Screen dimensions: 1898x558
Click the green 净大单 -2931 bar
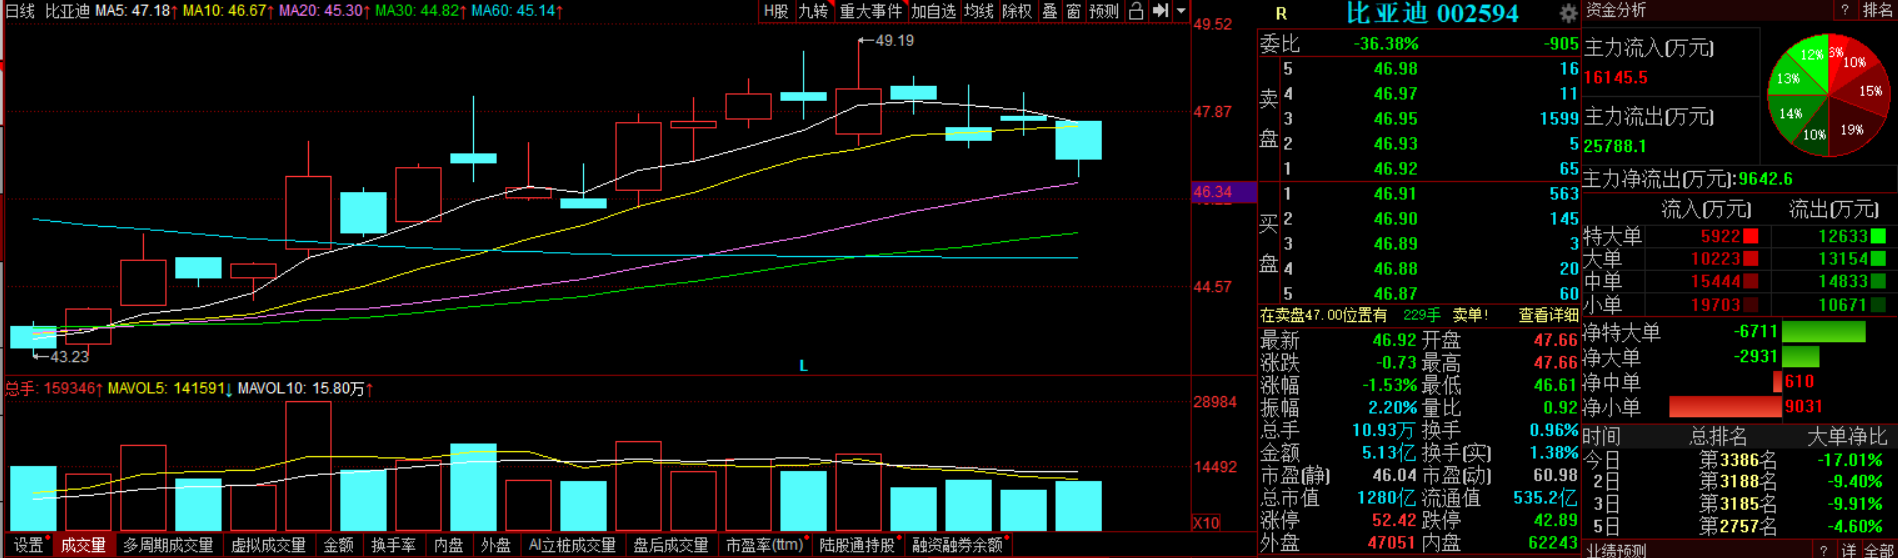[1800, 356]
